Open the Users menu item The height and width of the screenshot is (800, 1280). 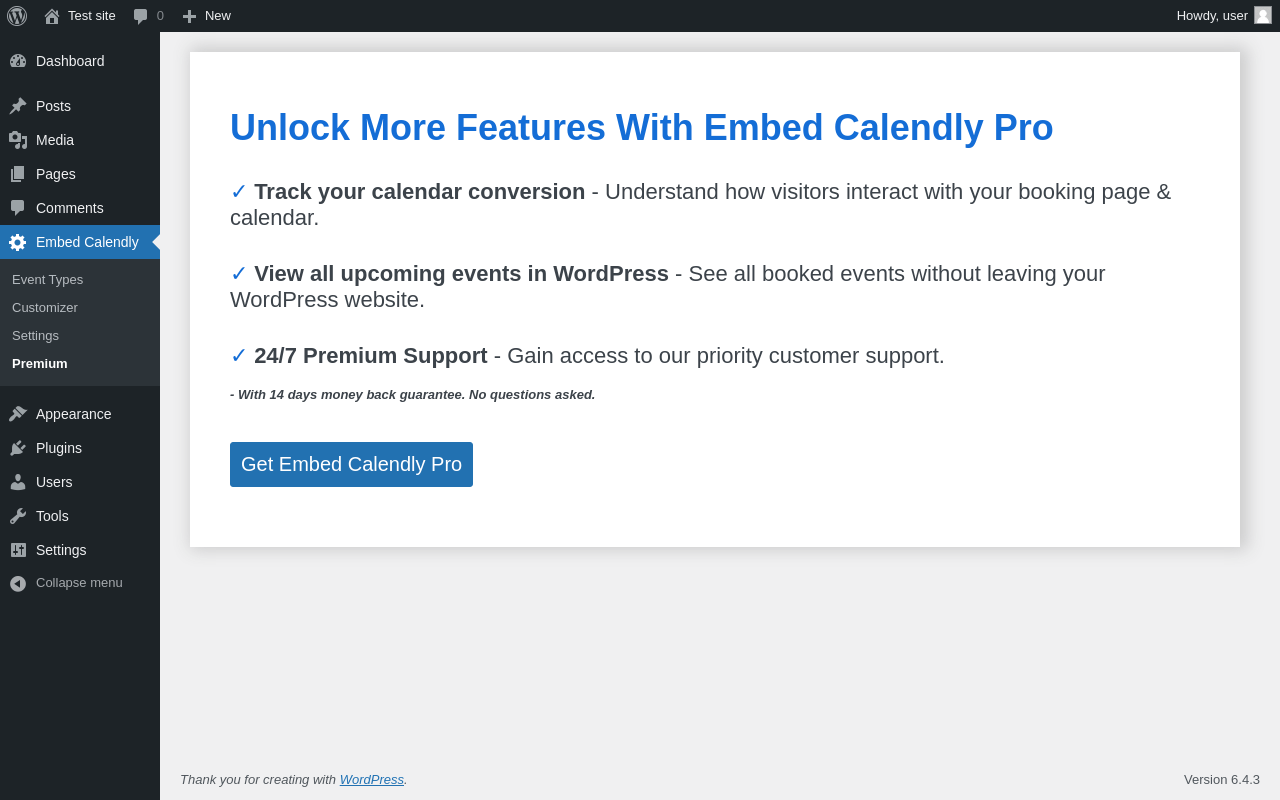[x=54, y=482]
